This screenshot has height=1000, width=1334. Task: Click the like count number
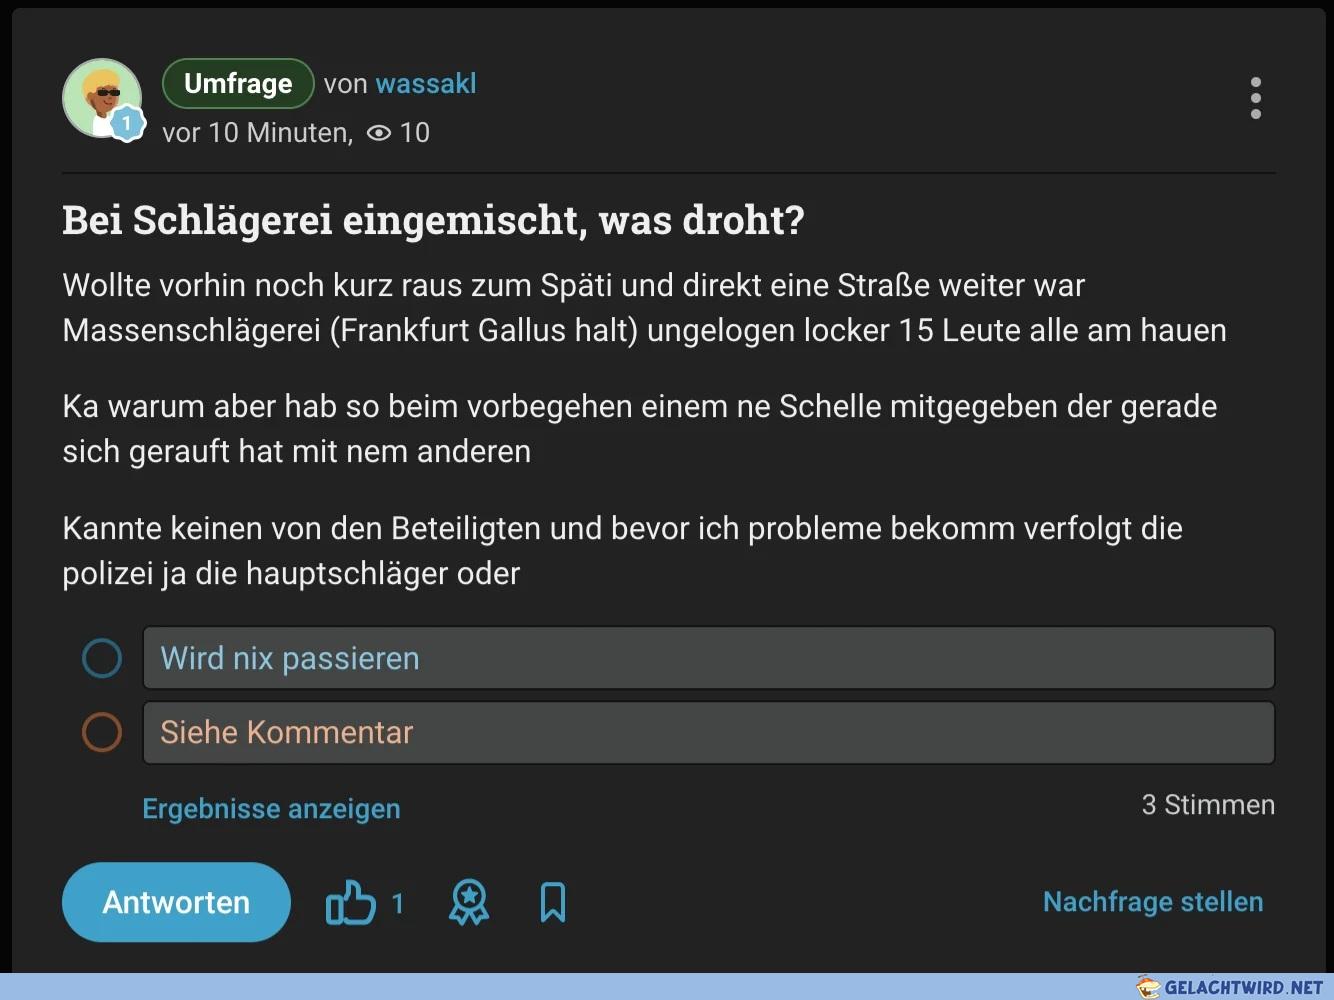398,904
